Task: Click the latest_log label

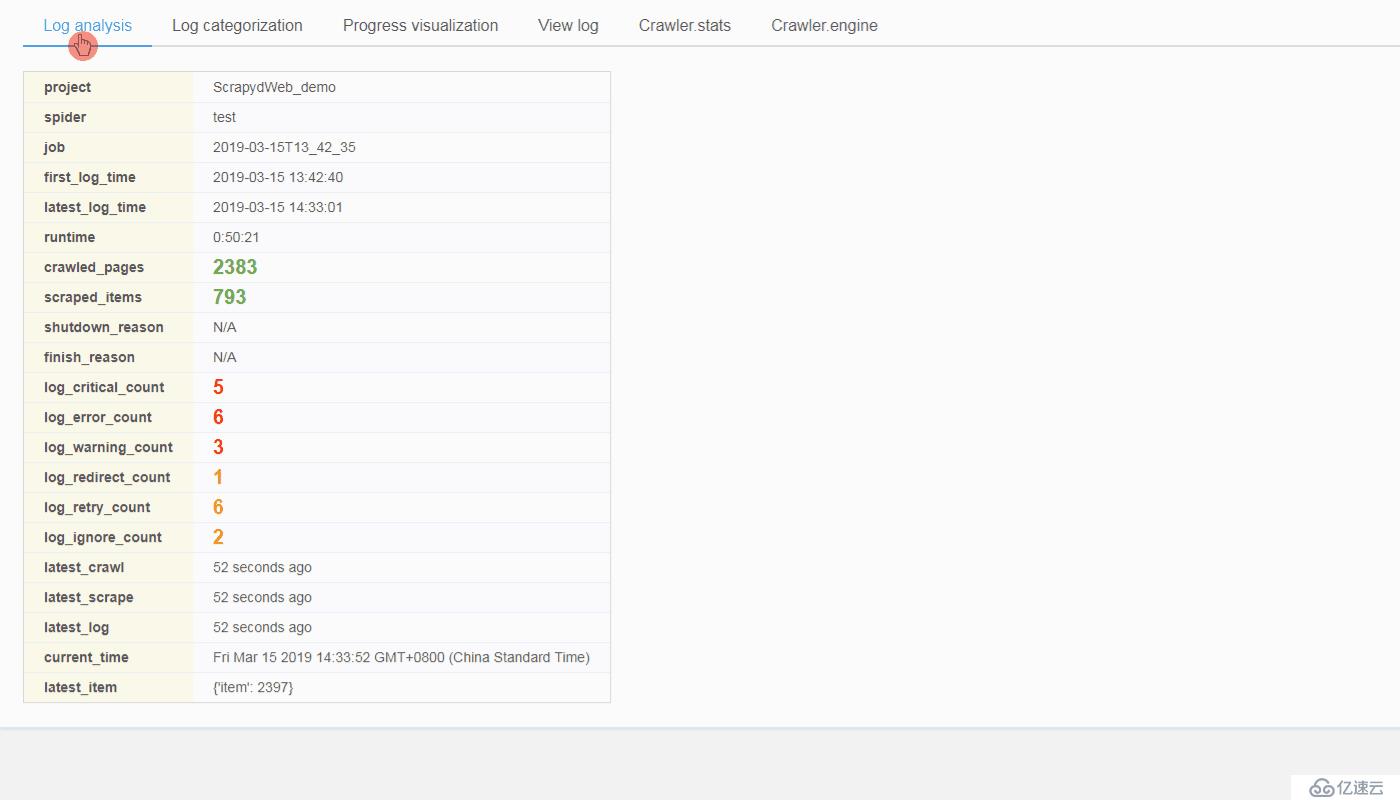Action: 77,627
